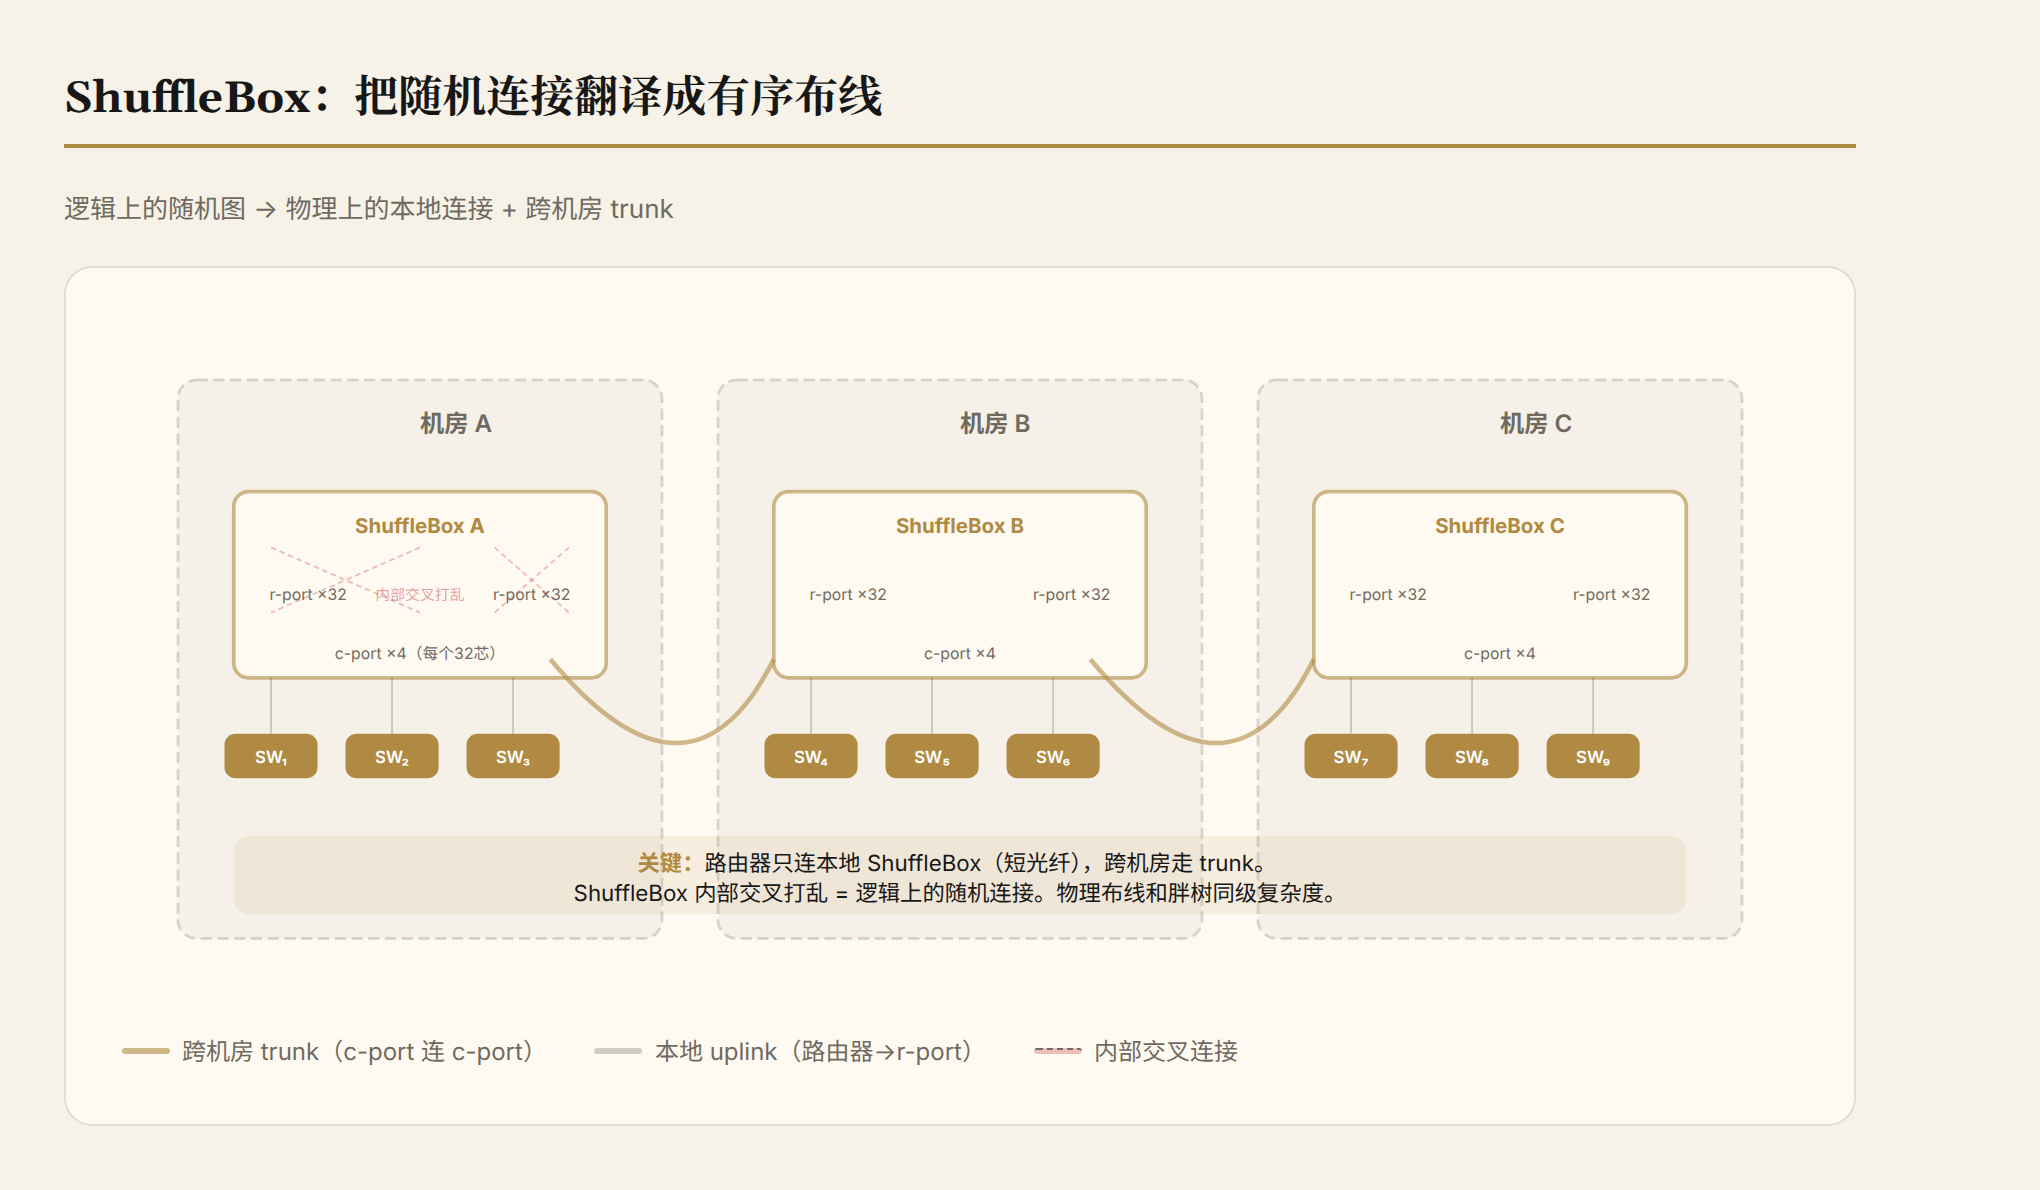The image size is (2040, 1190).
Task: Click the 本地 uplink legend swatch
Action: pos(618,1051)
